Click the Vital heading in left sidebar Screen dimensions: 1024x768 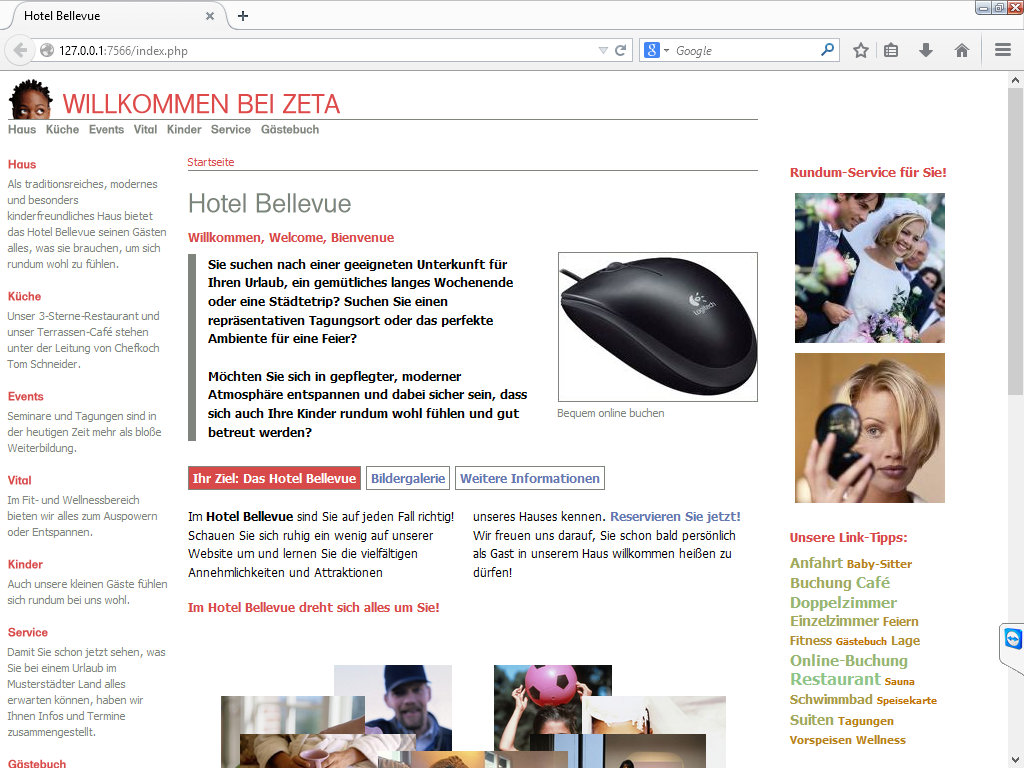[x=20, y=481]
